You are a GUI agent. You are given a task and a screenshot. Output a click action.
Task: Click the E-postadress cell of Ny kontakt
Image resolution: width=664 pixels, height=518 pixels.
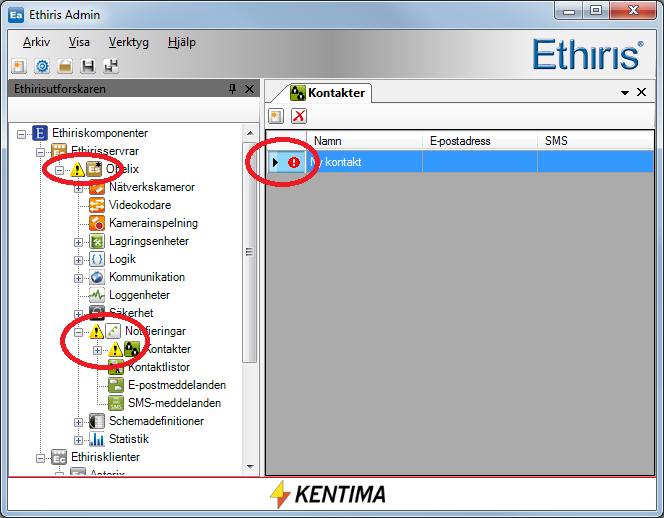tap(480, 162)
